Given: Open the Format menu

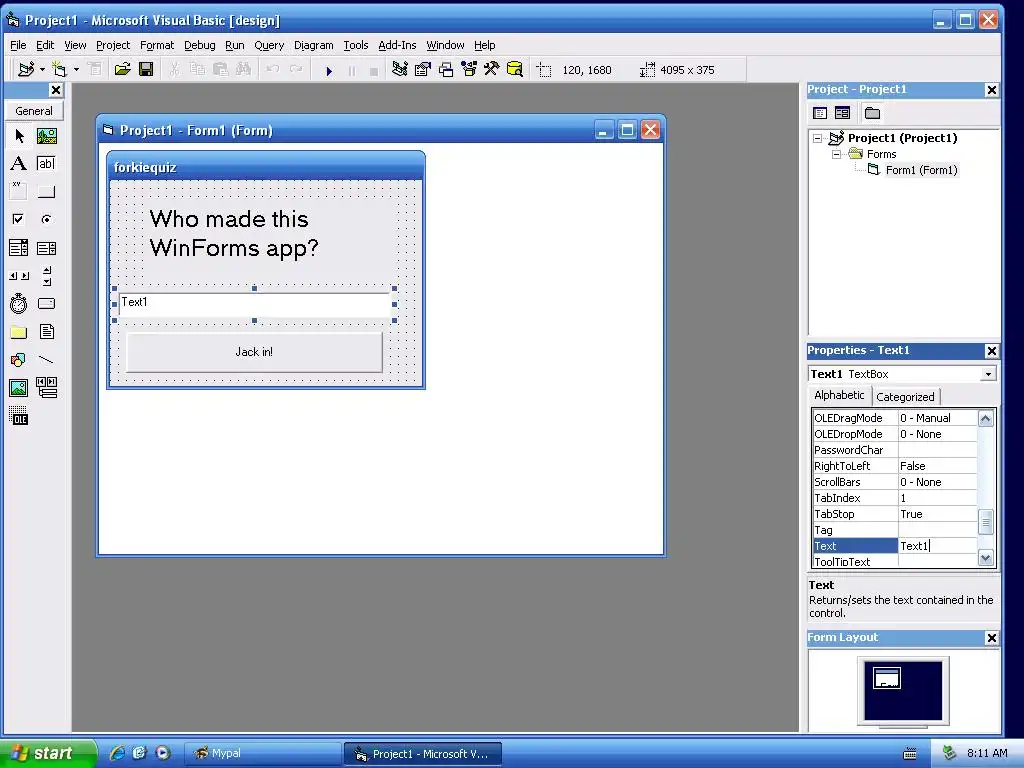Looking at the screenshot, I should click(x=157, y=45).
